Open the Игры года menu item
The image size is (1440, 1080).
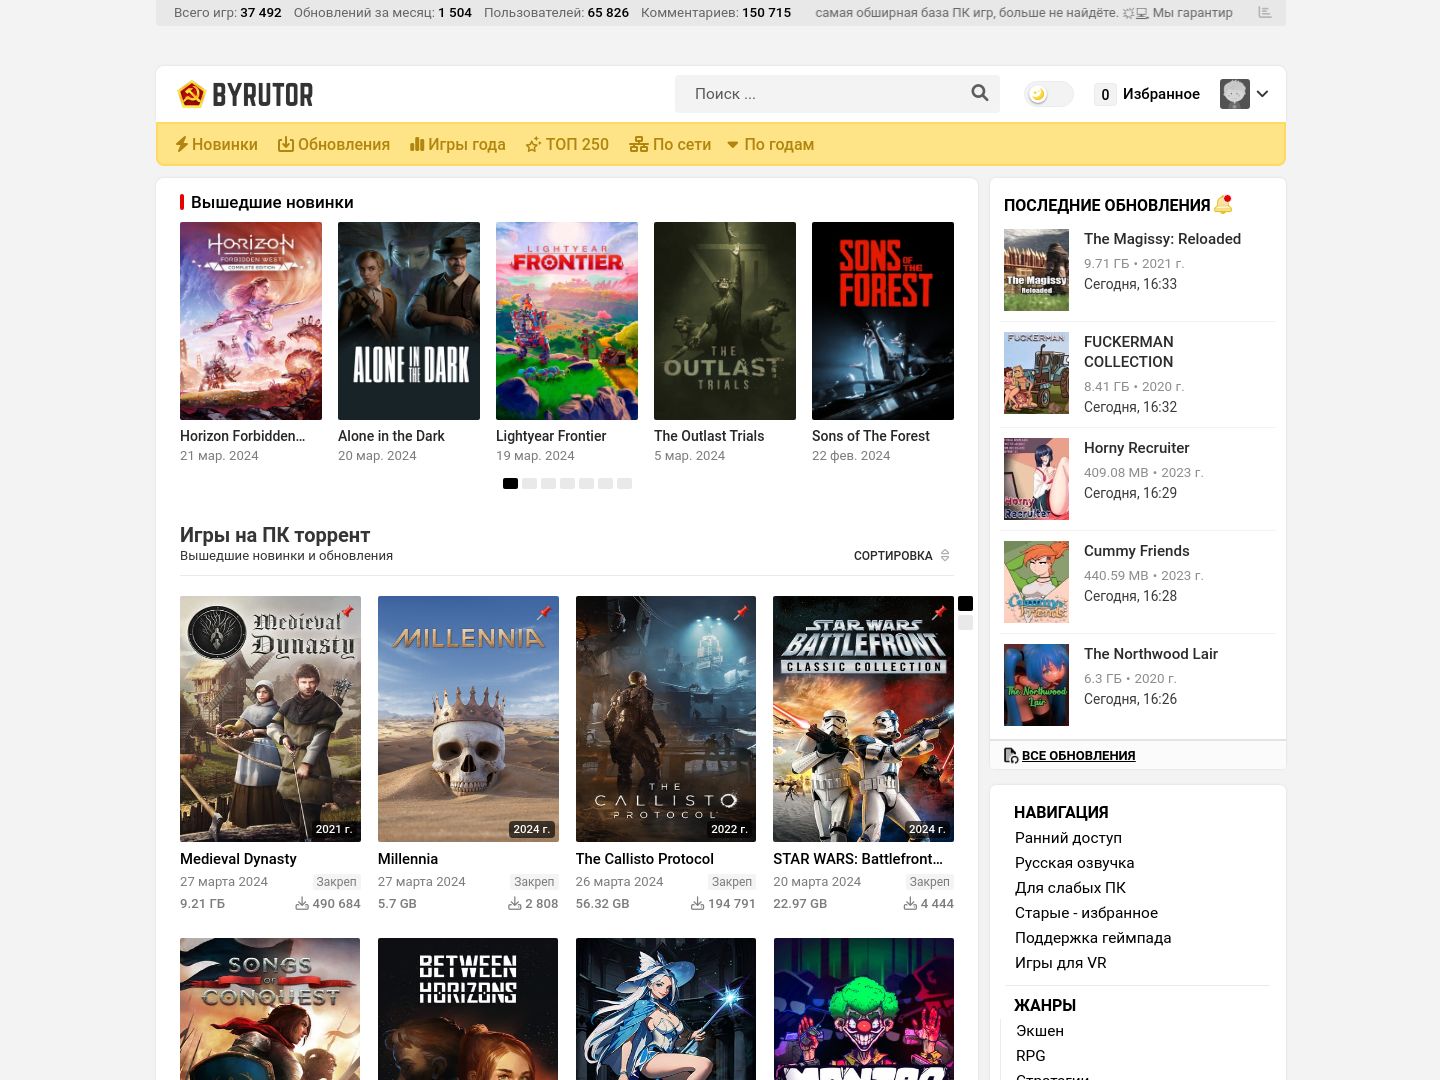click(458, 144)
